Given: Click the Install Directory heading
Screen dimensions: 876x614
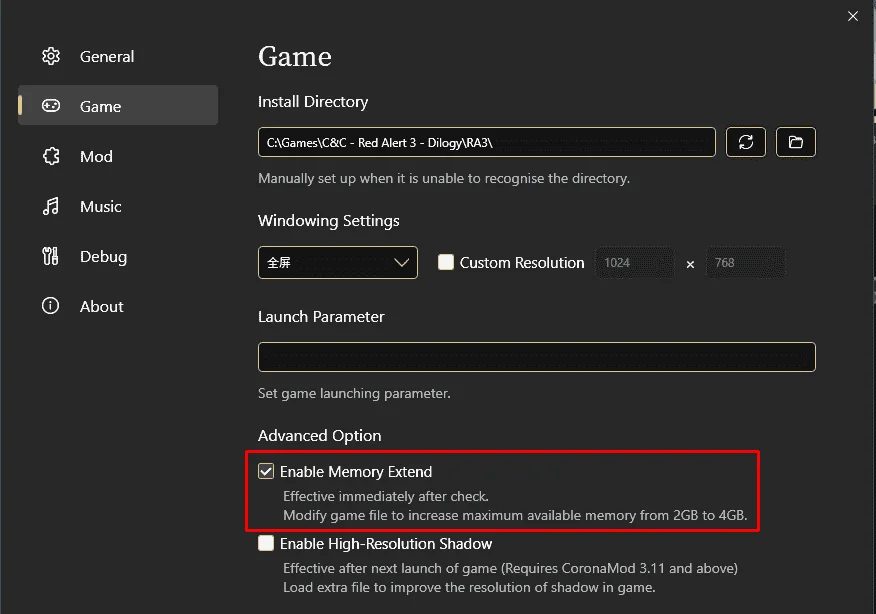Looking at the screenshot, I should pos(313,102).
